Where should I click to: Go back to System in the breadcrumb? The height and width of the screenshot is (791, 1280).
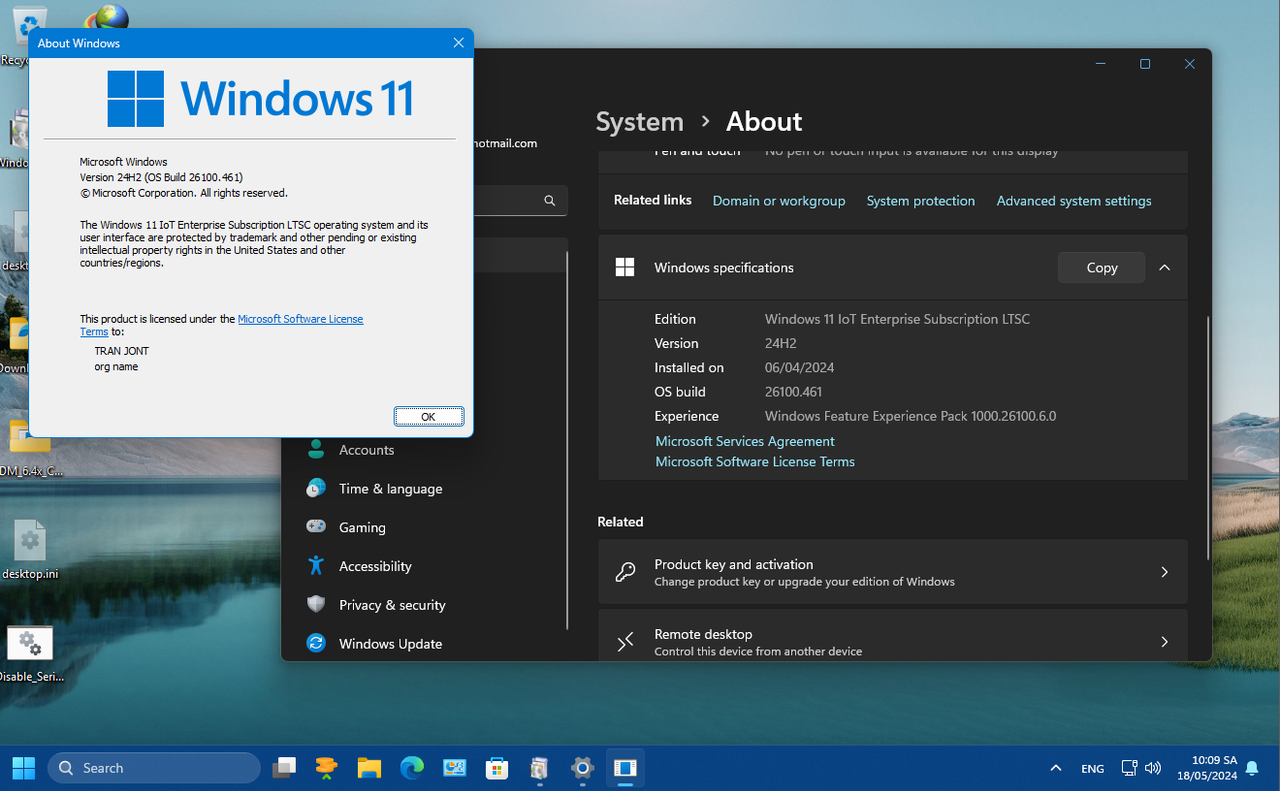[640, 121]
